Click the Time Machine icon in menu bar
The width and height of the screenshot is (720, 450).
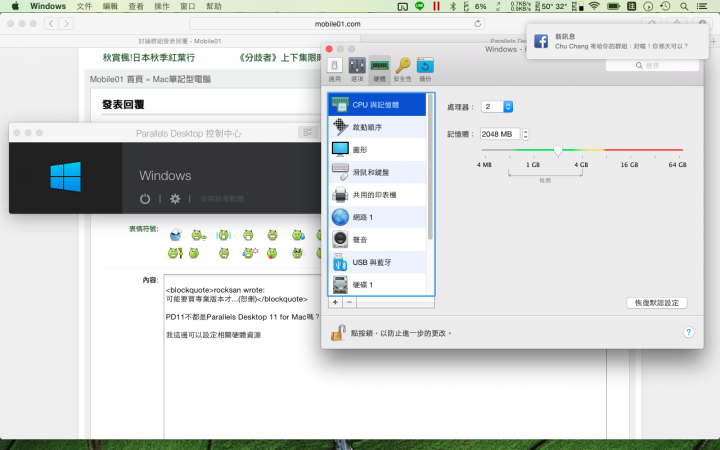665,6
